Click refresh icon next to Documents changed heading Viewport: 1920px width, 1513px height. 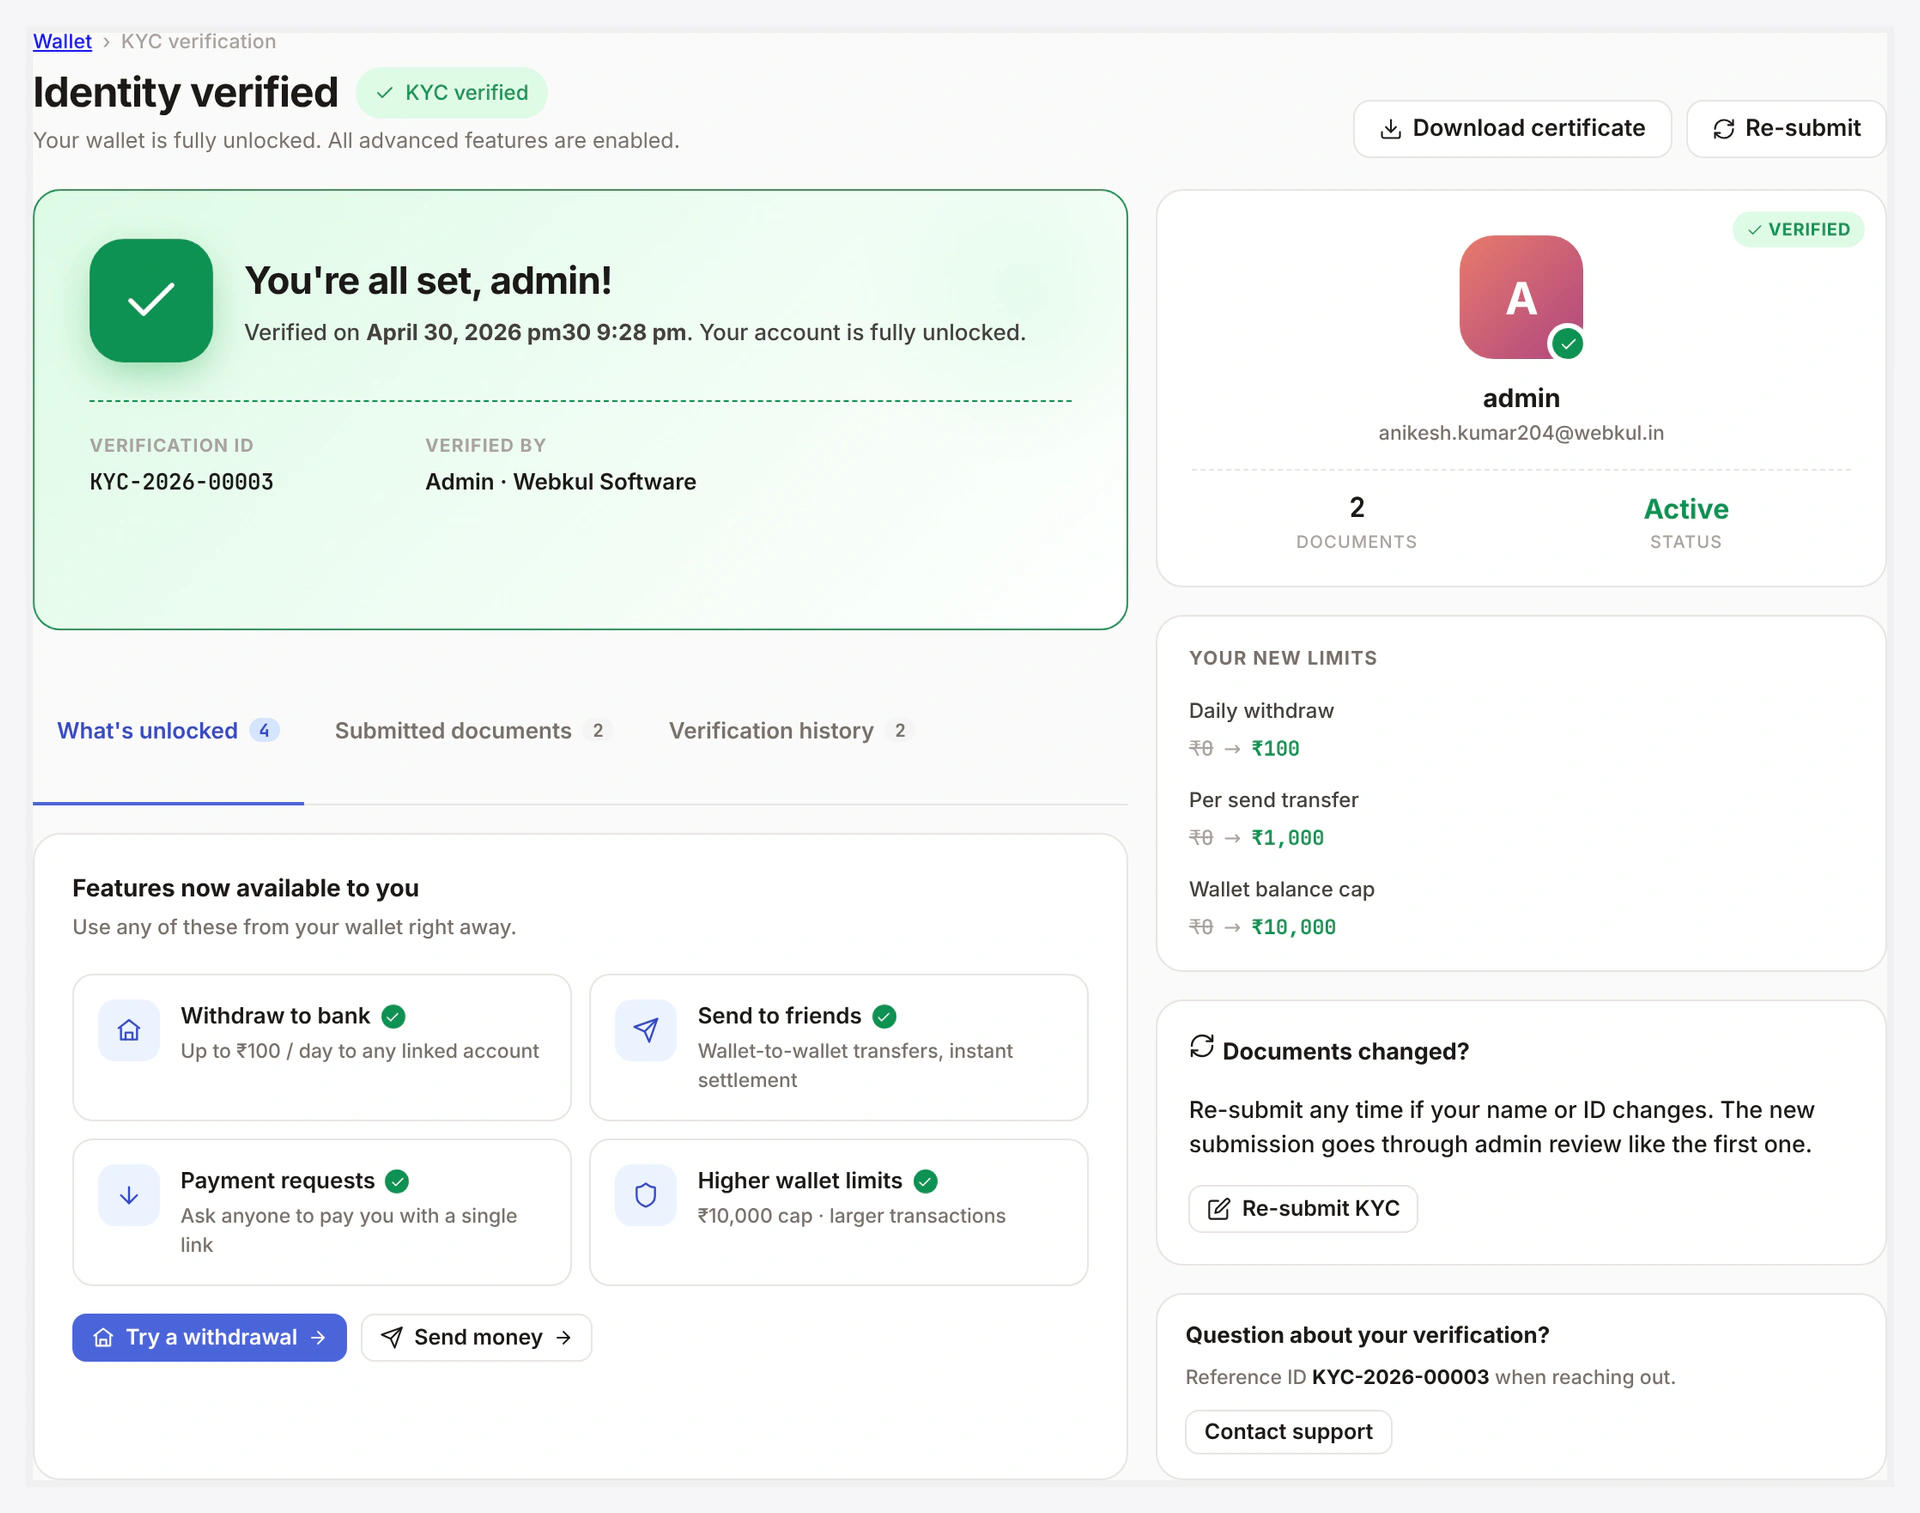click(1202, 1046)
